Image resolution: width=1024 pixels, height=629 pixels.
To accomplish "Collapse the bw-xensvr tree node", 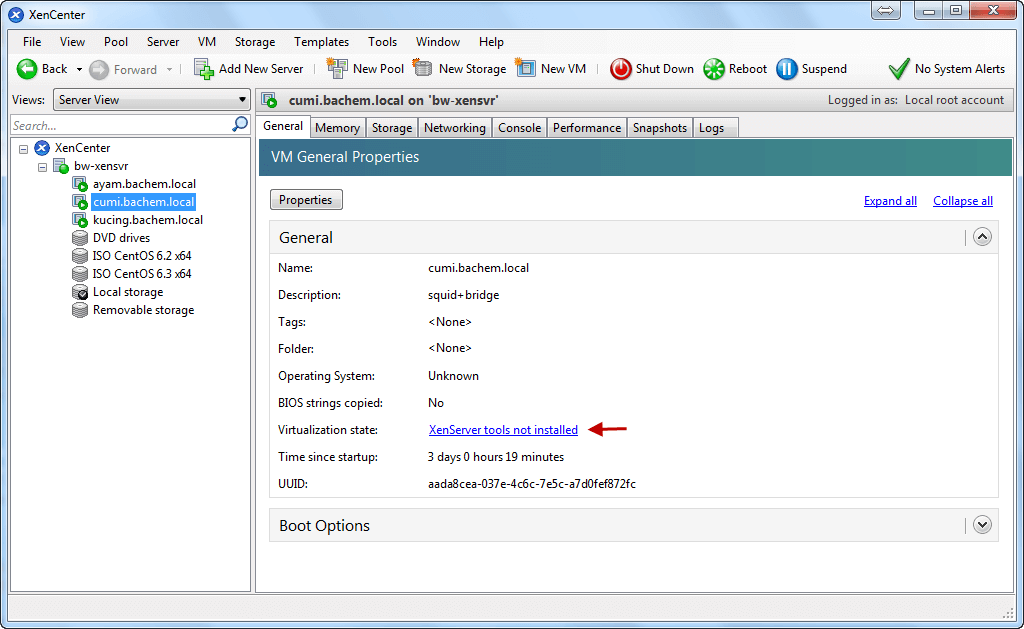I will pyautogui.click(x=42, y=167).
